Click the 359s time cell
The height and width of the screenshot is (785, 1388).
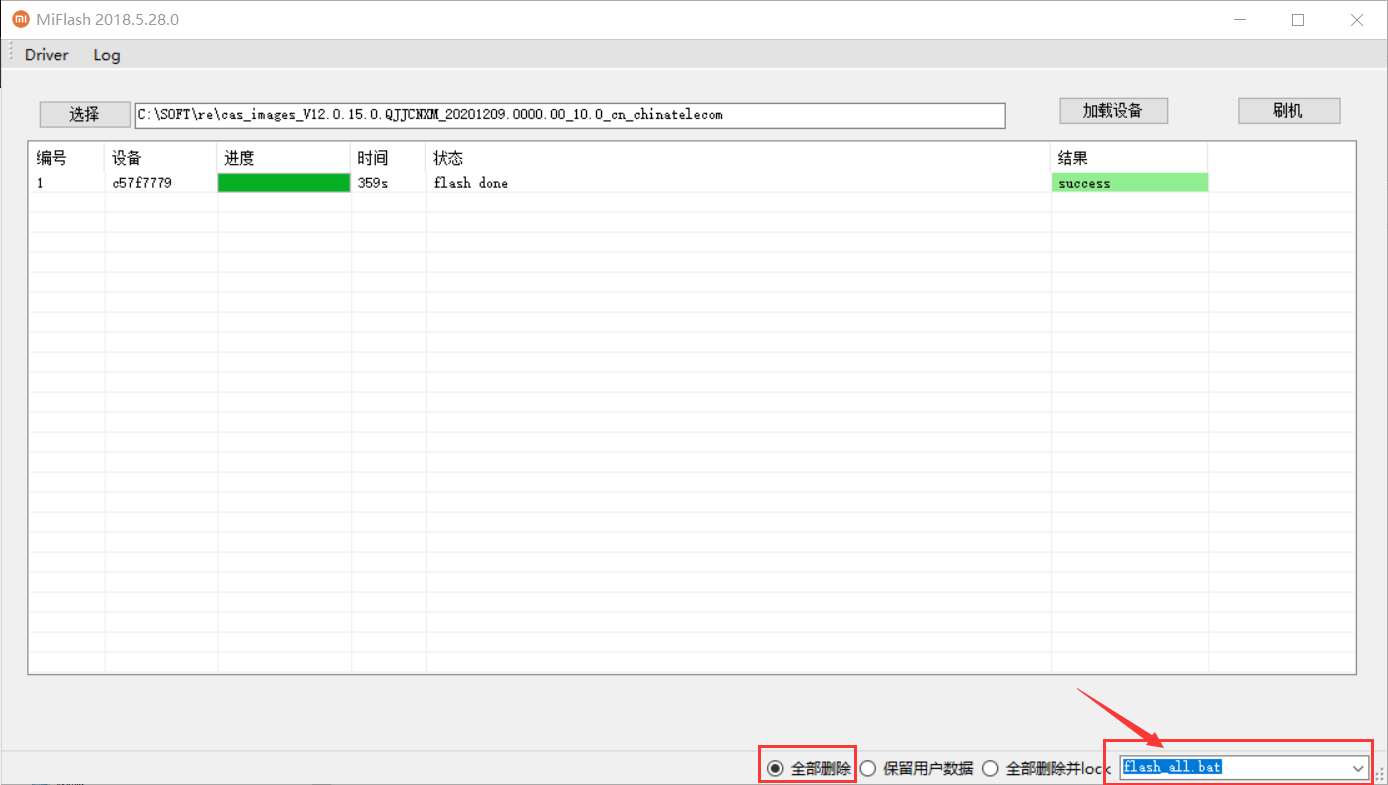tap(373, 183)
